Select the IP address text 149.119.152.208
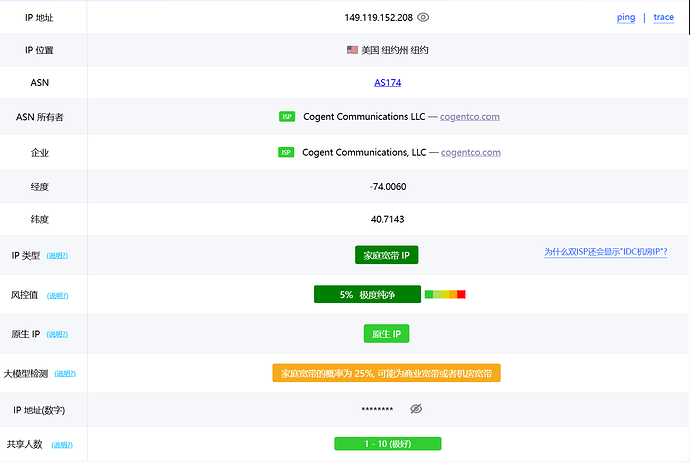Image resolution: width=690 pixels, height=463 pixels. (378, 18)
